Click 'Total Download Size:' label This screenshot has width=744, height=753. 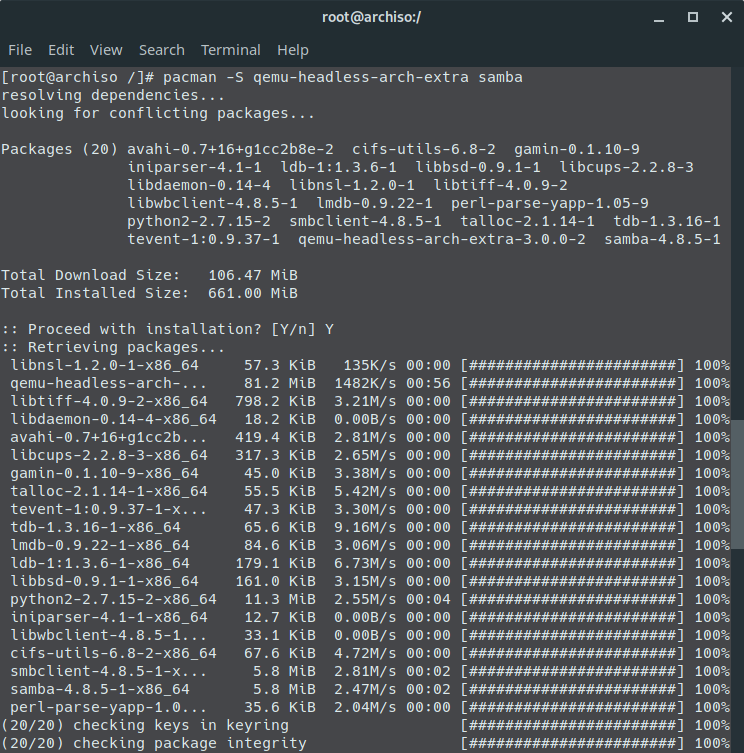90,275
